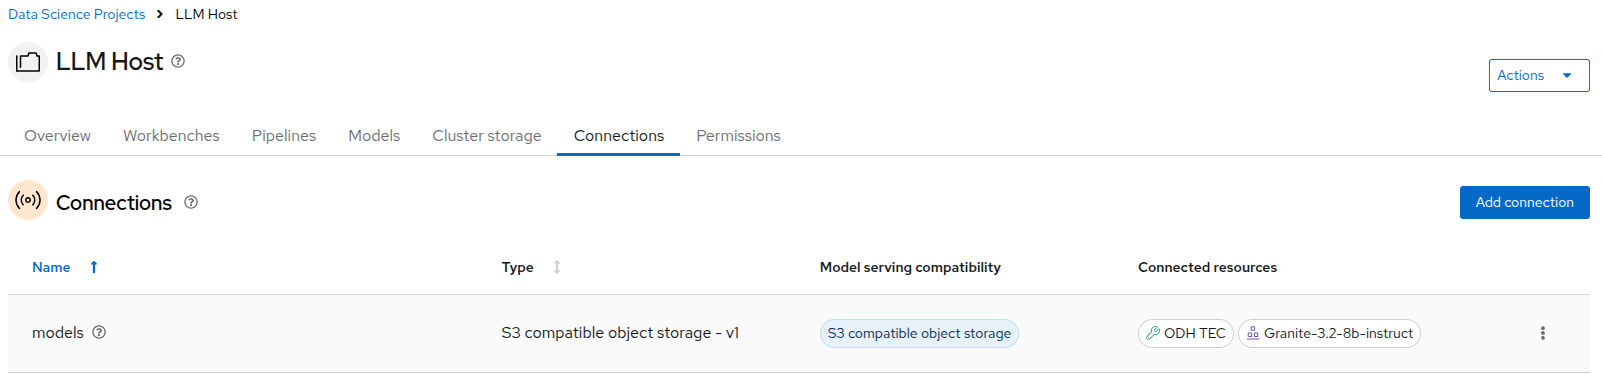Click the sort icon beside Type column
1602x382 pixels.
pyautogui.click(x=557, y=267)
